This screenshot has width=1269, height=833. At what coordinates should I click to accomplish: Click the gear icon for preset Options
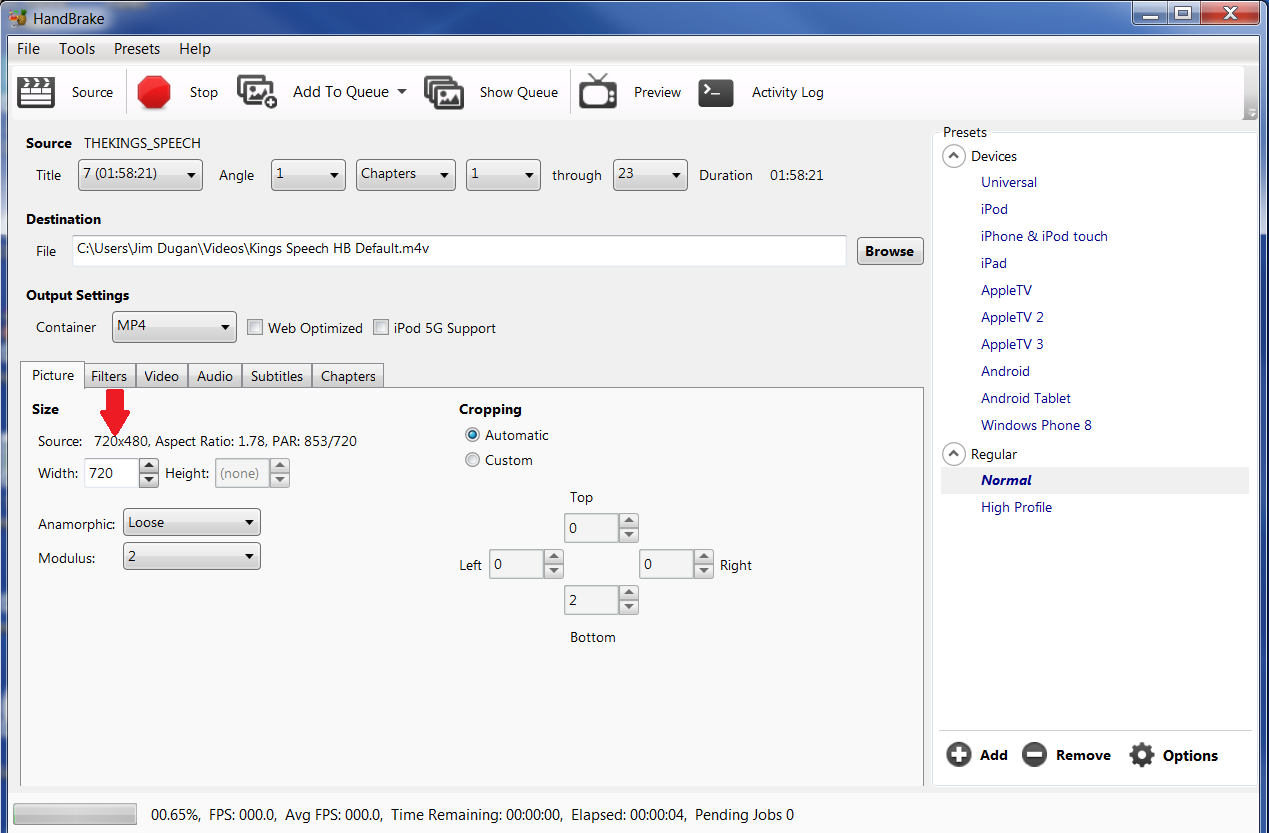1142,755
